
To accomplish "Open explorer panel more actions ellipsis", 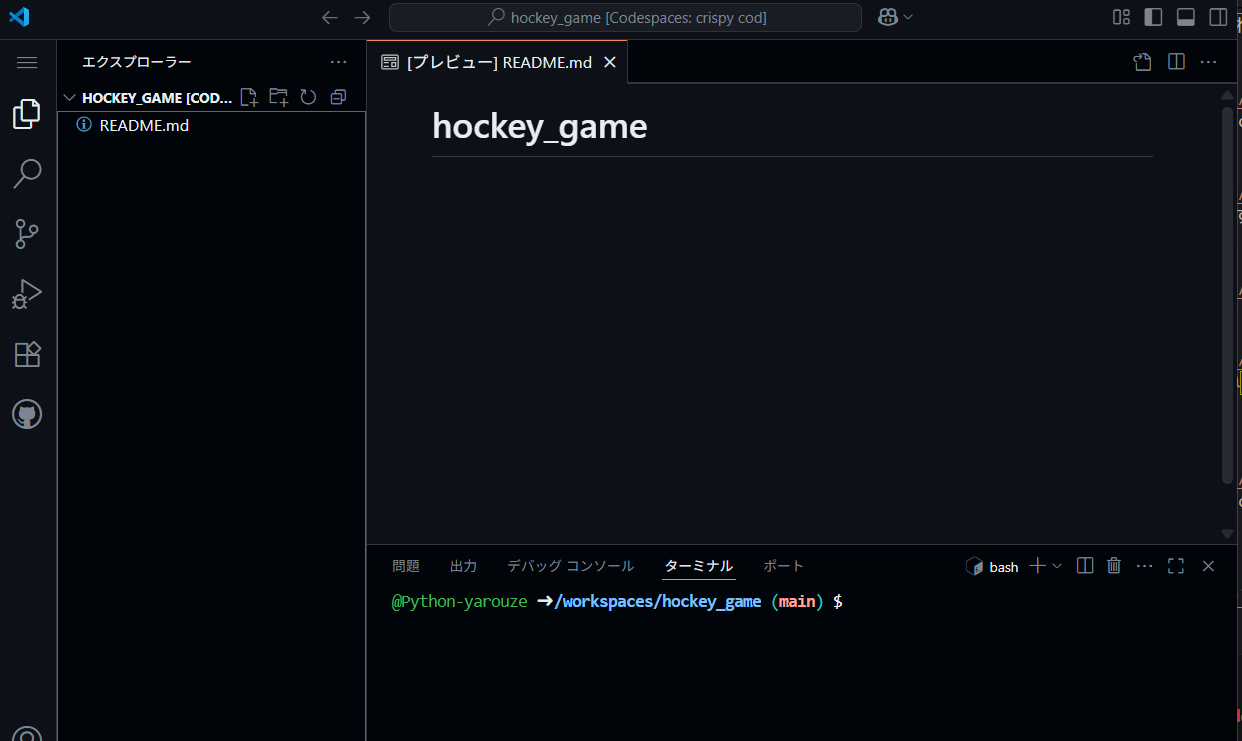I will (x=339, y=62).
